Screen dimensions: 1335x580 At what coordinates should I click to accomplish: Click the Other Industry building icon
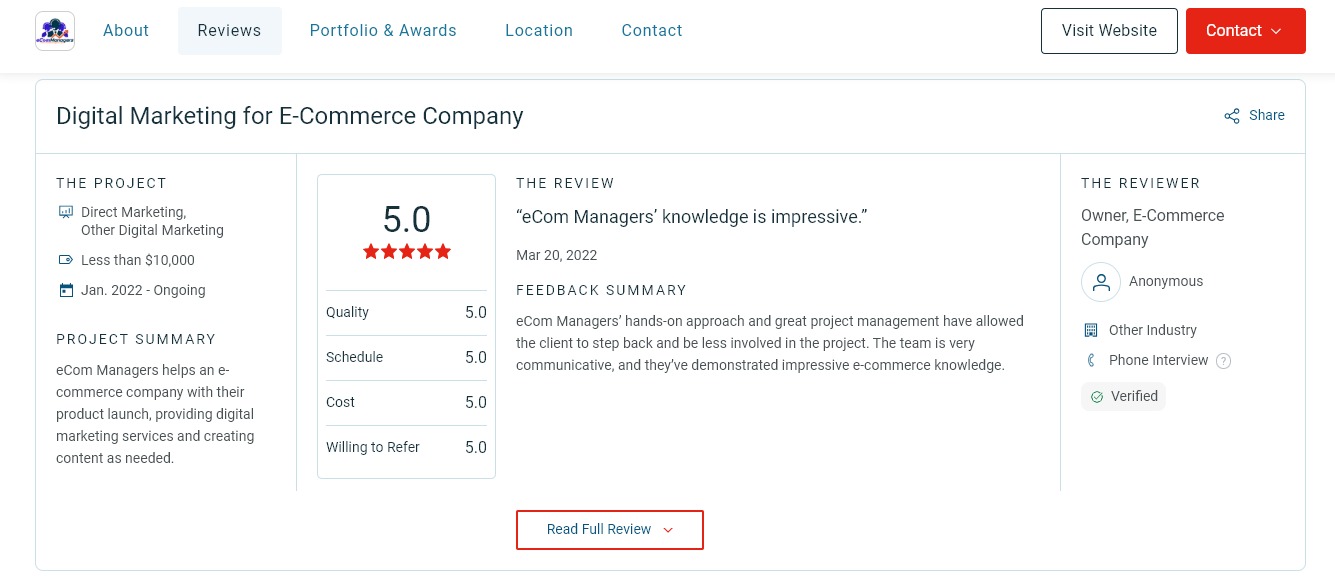pos(1091,330)
